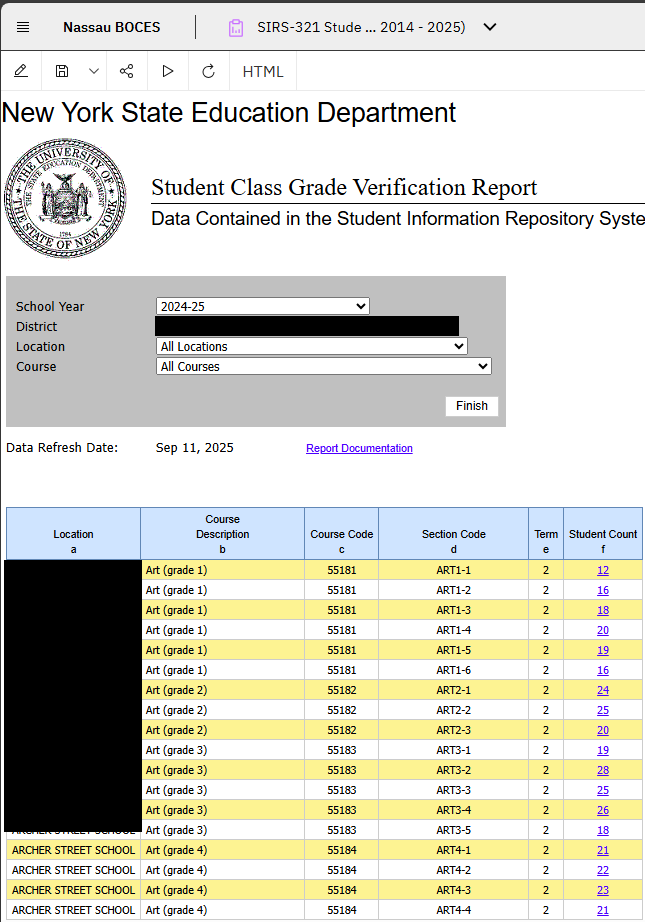Open the All Locations dropdown
Image resolution: width=645 pixels, height=922 pixels.
[312, 346]
